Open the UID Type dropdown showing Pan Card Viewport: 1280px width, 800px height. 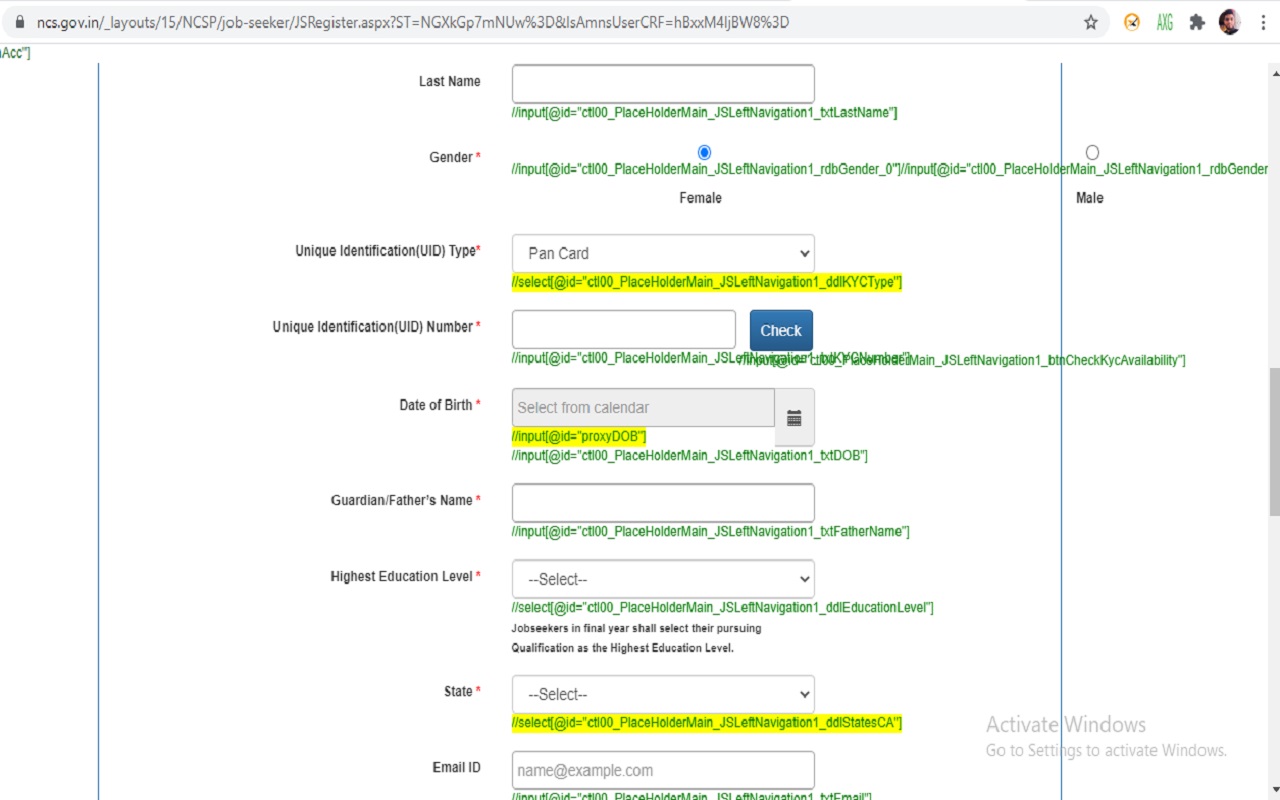point(663,253)
